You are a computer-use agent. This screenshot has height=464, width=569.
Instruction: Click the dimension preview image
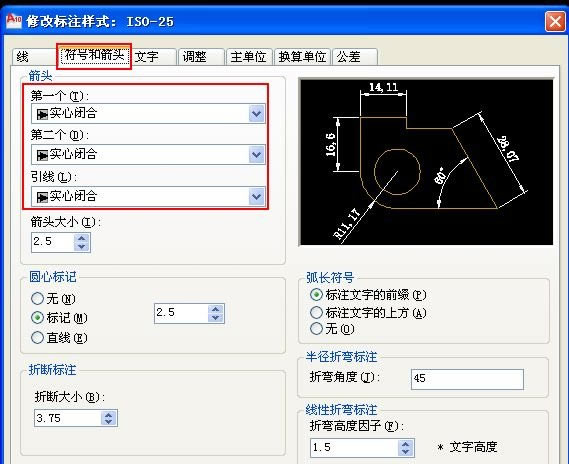[427, 162]
